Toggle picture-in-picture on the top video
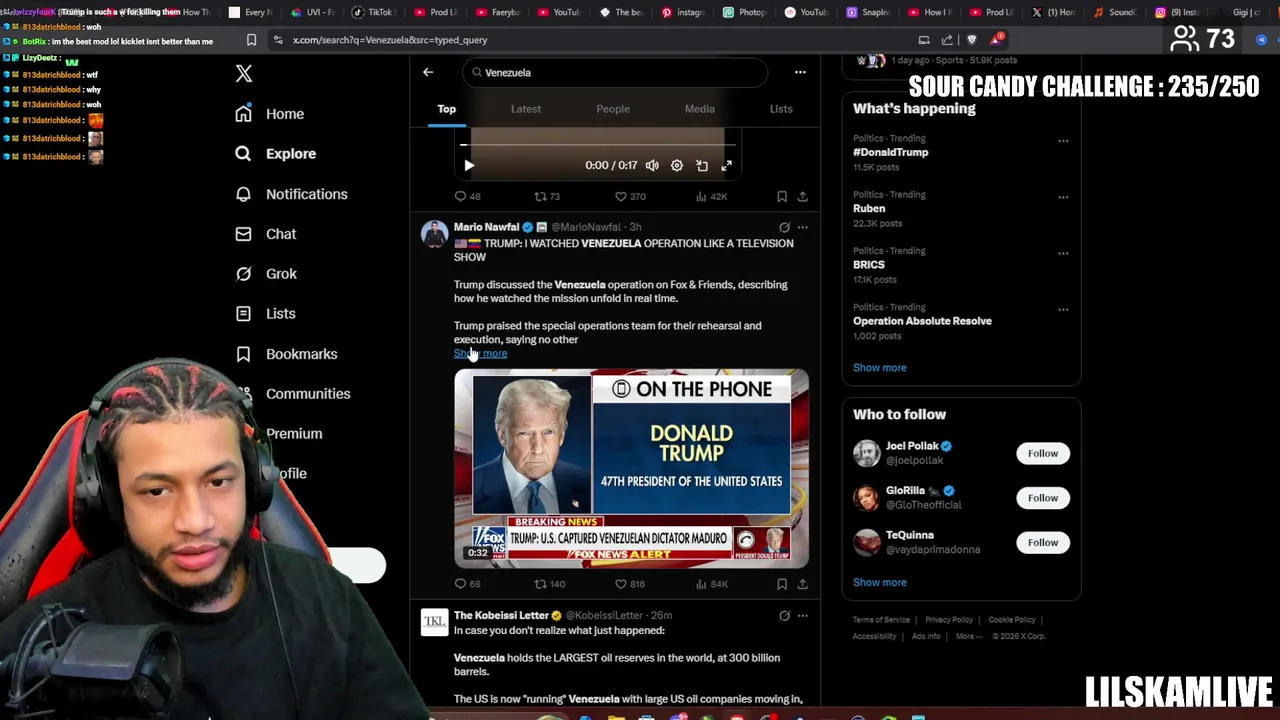 [702, 166]
